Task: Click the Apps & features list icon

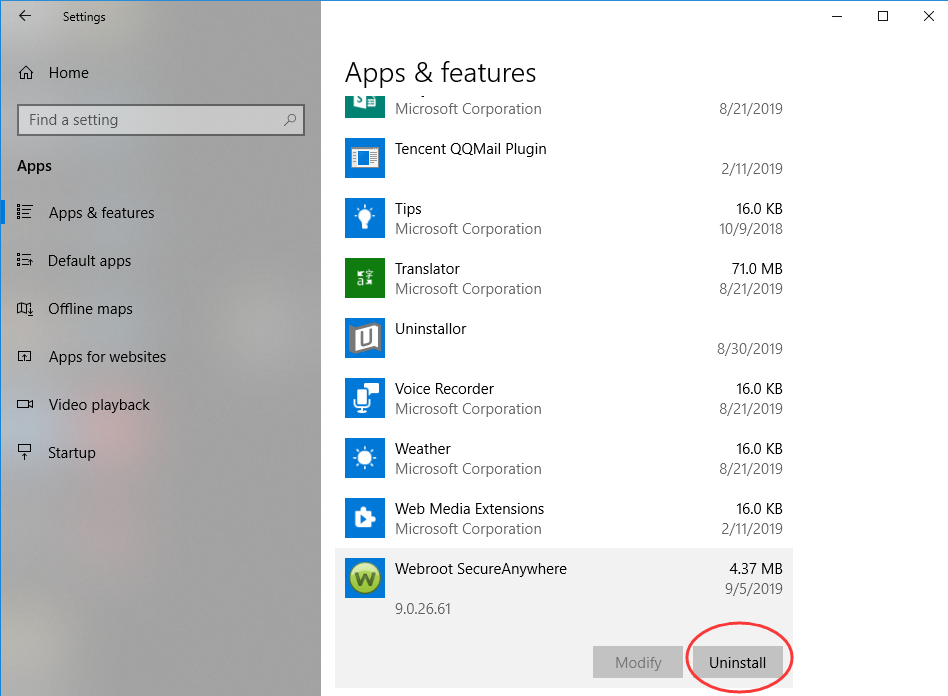Action: tap(25, 212)
